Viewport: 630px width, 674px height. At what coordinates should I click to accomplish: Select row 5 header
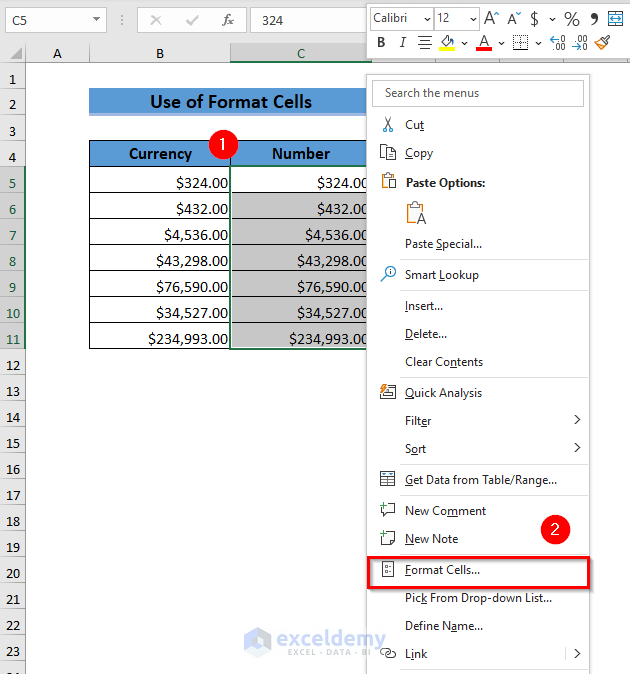(12, 184)
